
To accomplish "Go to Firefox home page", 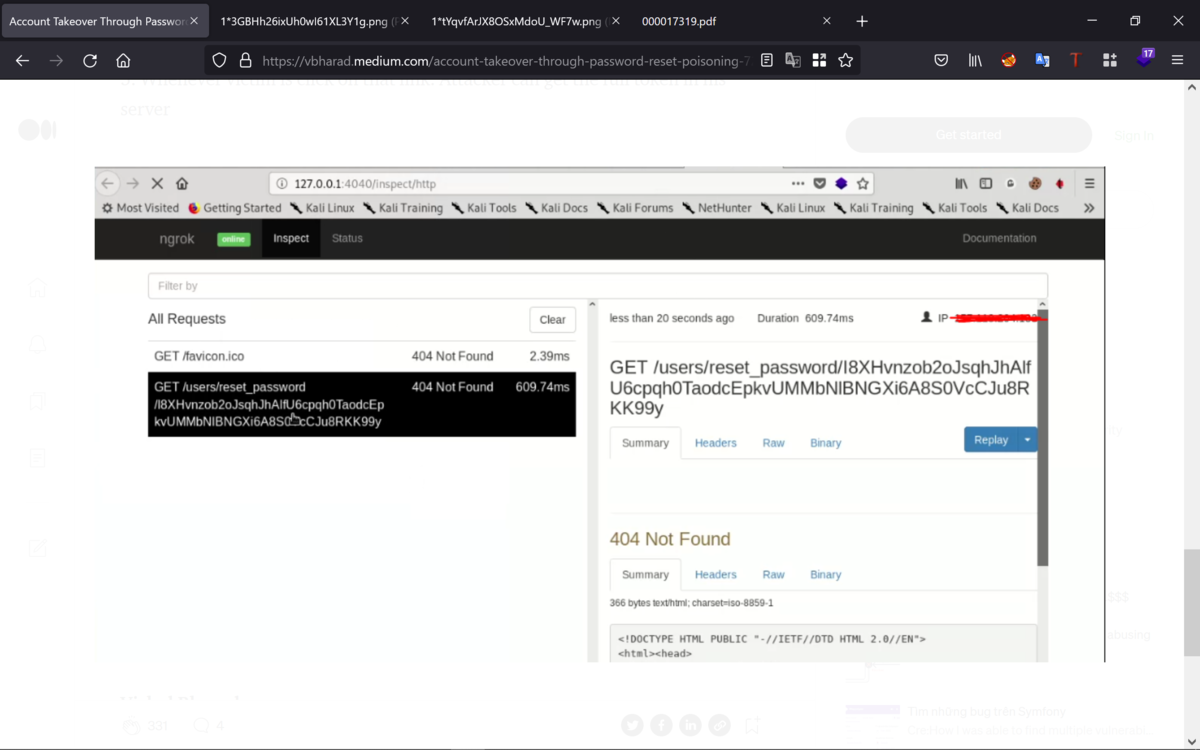I will (x=123, y=60).
